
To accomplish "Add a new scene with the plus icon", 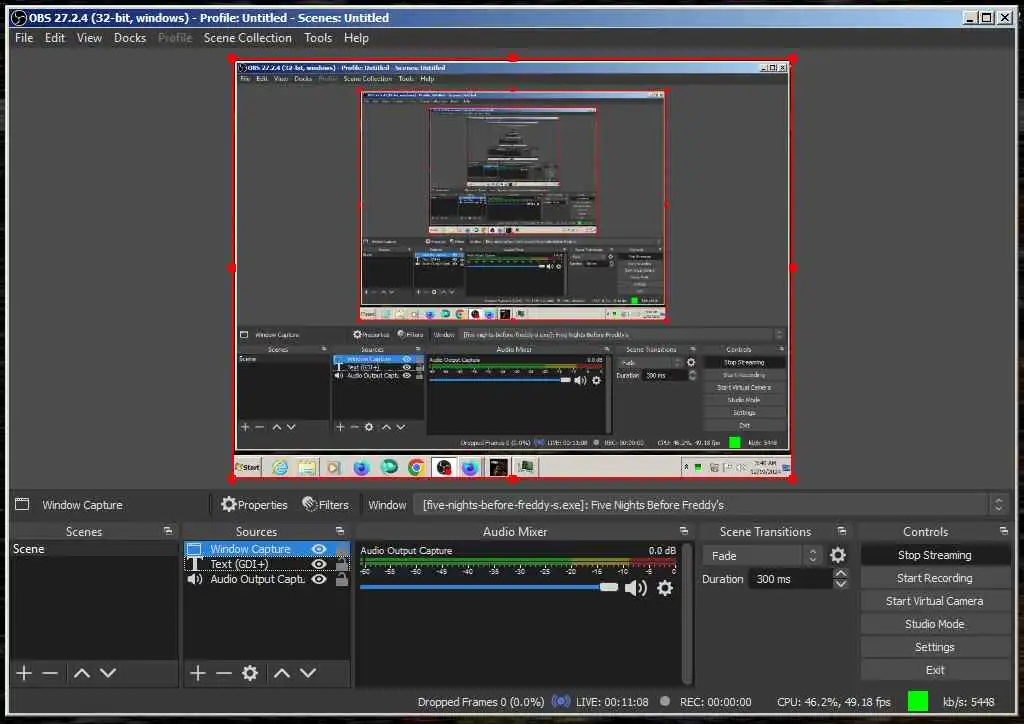I will click(x=24, y=673).
